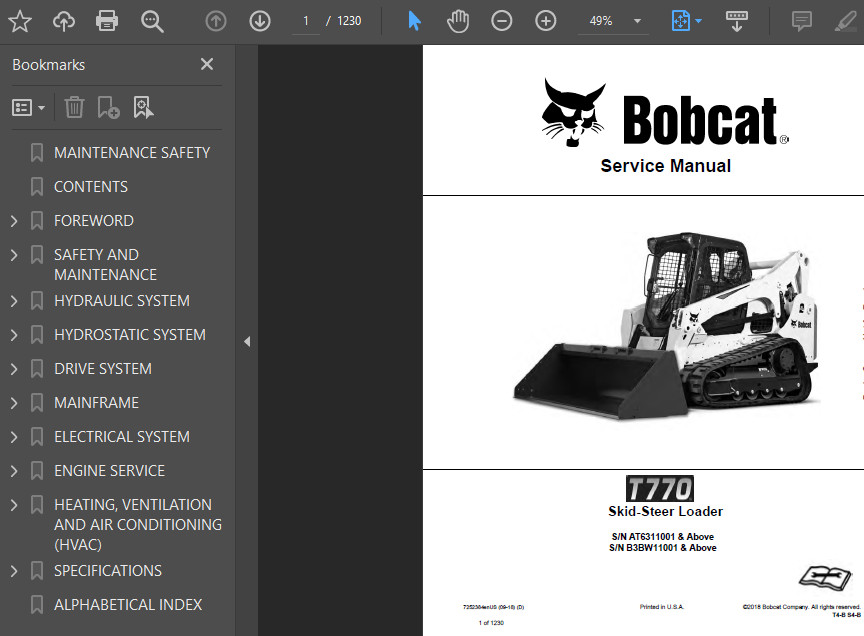Viewport: 864px width, 636px height.
Task: Click the open-book manual icon on page
Action: [825, 578]
